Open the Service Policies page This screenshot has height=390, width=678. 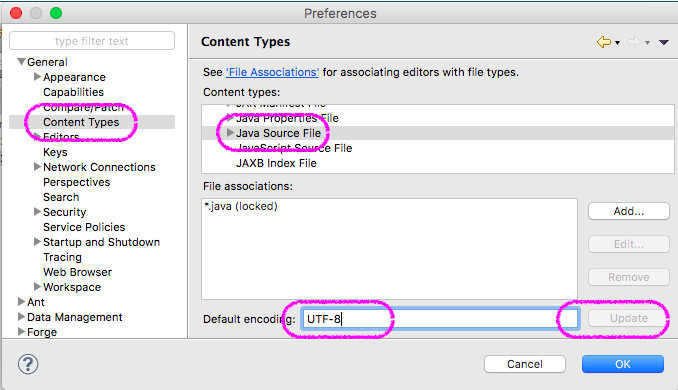click(84, 227)
